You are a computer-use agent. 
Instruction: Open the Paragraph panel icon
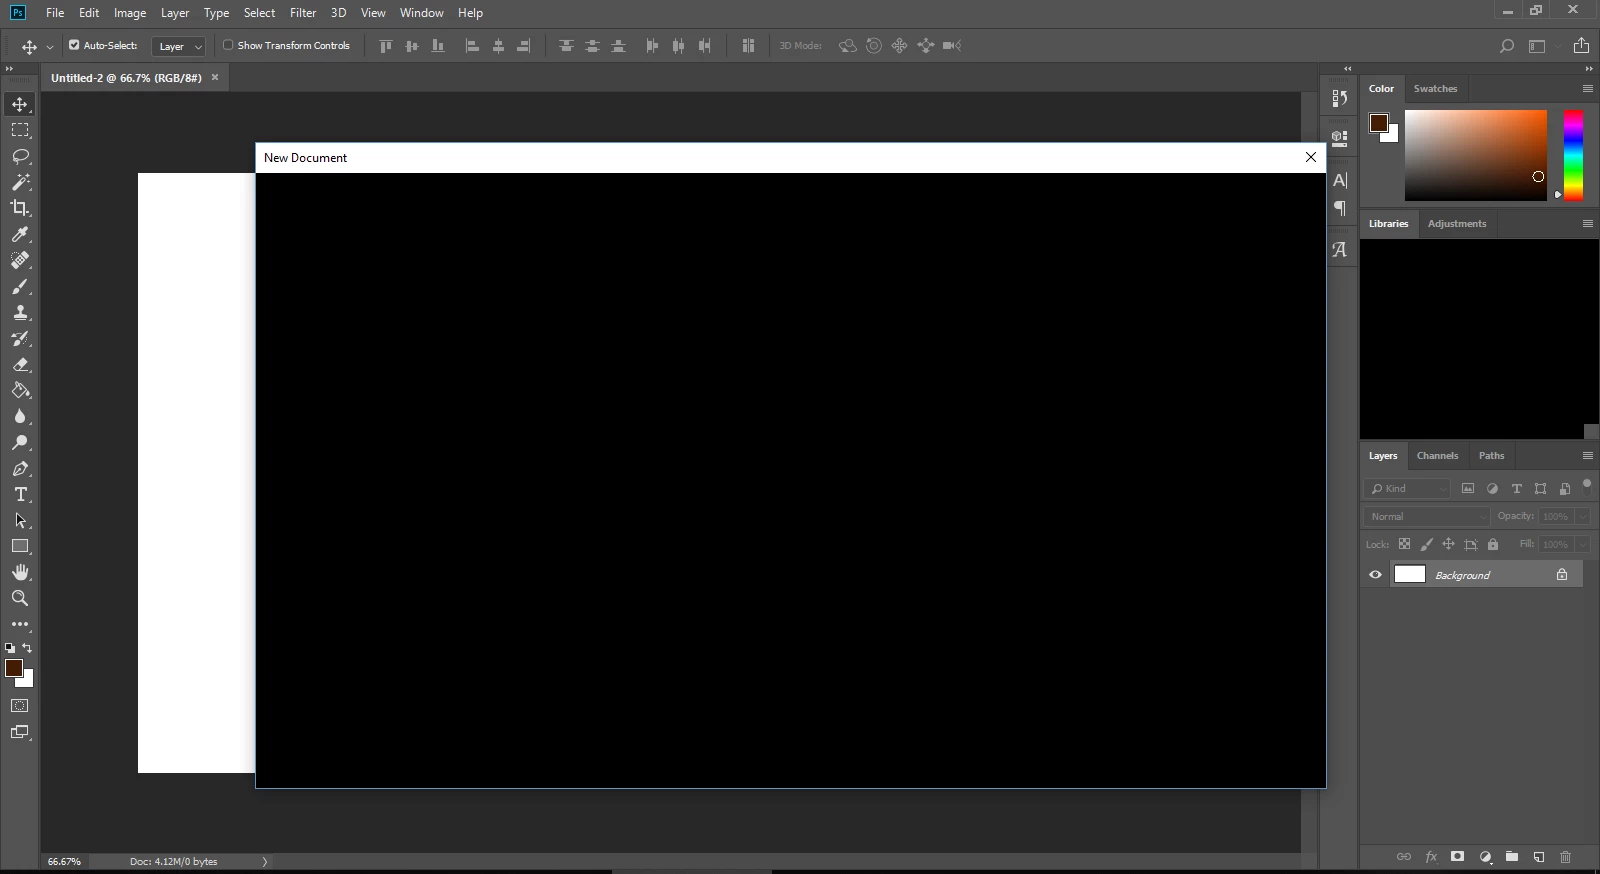click(1340, 208)
